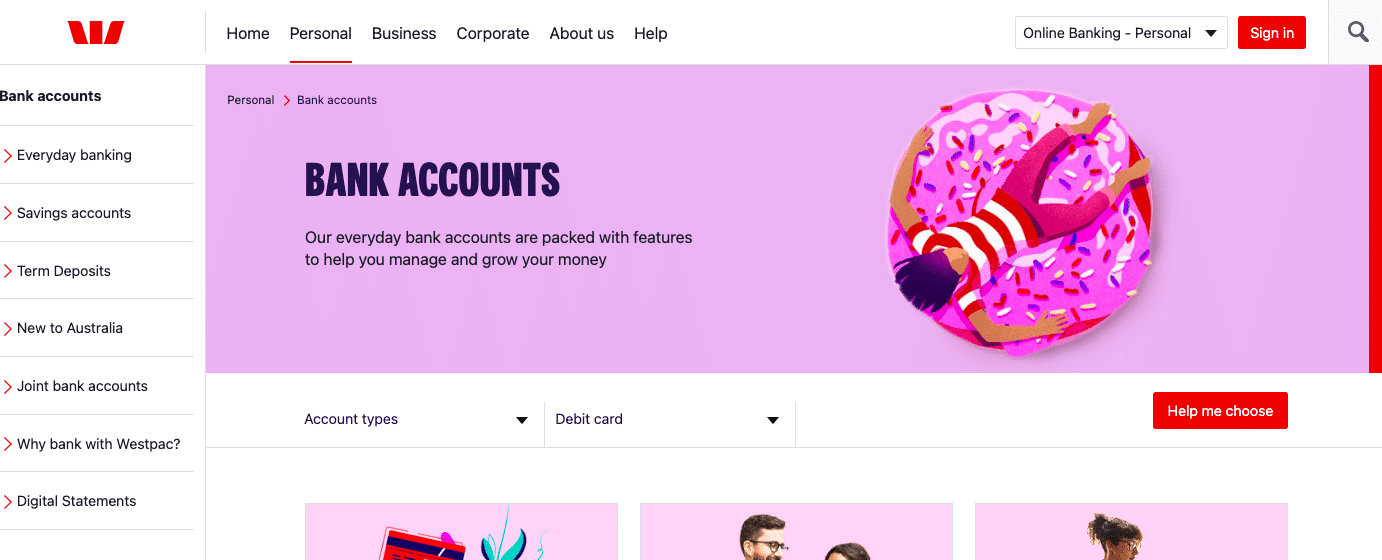Click the Personal breadcrumb link
Image resolution: width=1382 pixels, height=560 pixels.
[251, 100]
